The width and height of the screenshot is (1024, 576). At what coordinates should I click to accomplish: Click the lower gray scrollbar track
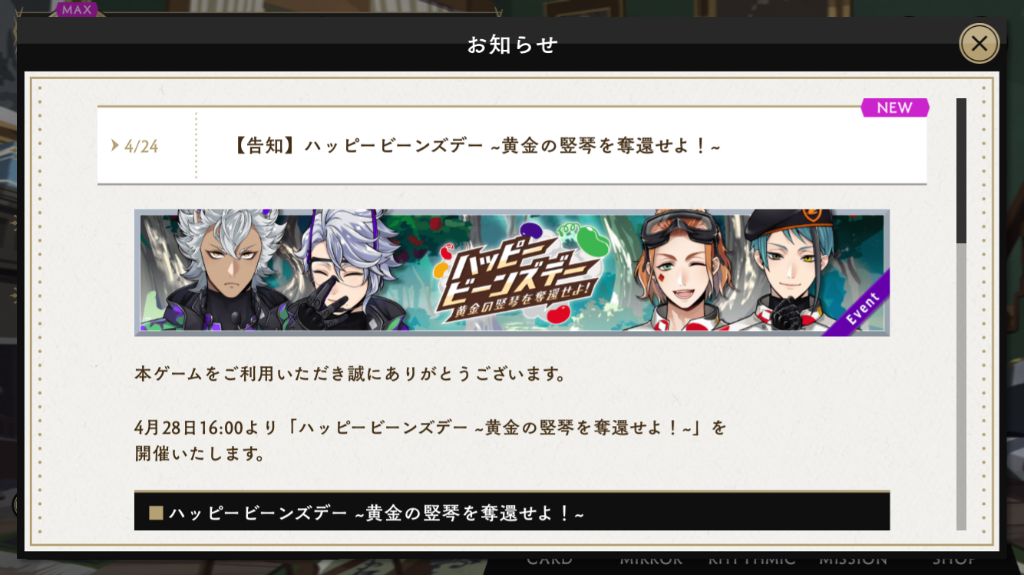(961, 387)
